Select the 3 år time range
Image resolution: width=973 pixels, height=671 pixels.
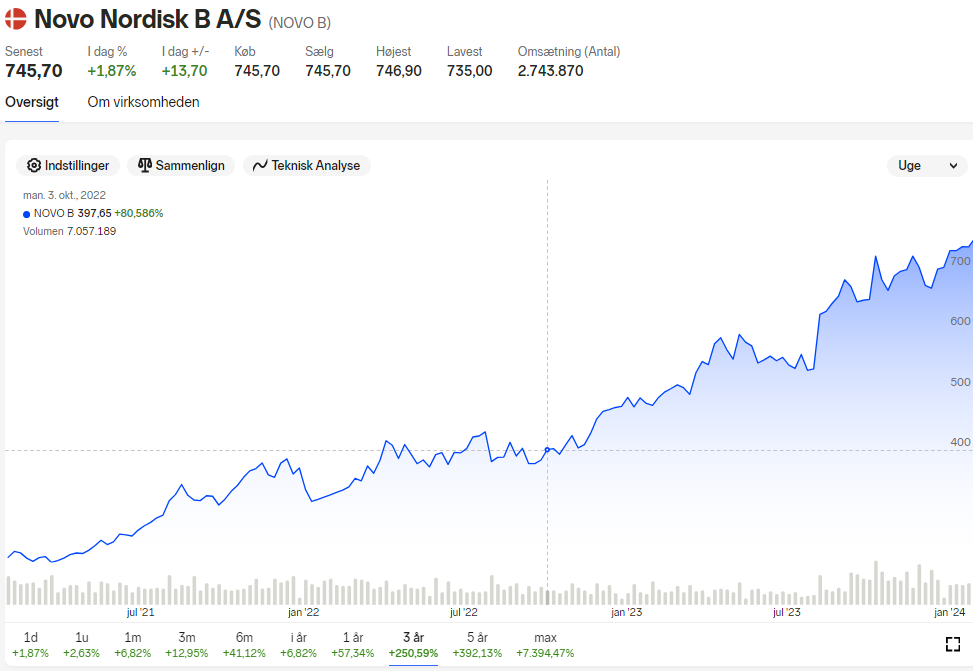[x=413, y=645]
